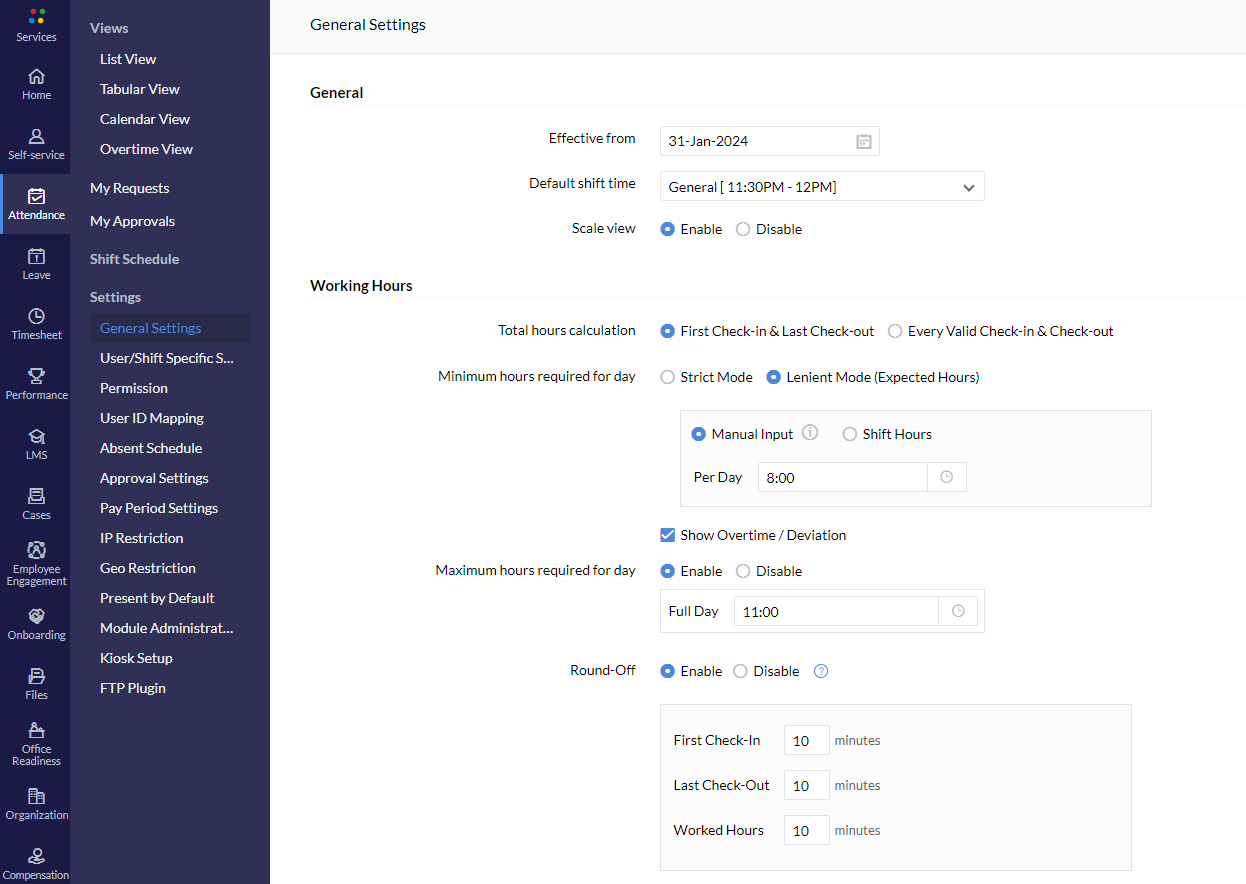The width and height of the screenshot is (1246, 884).
Task: Open the Calendar View menu item
Action: click(145, 119)
